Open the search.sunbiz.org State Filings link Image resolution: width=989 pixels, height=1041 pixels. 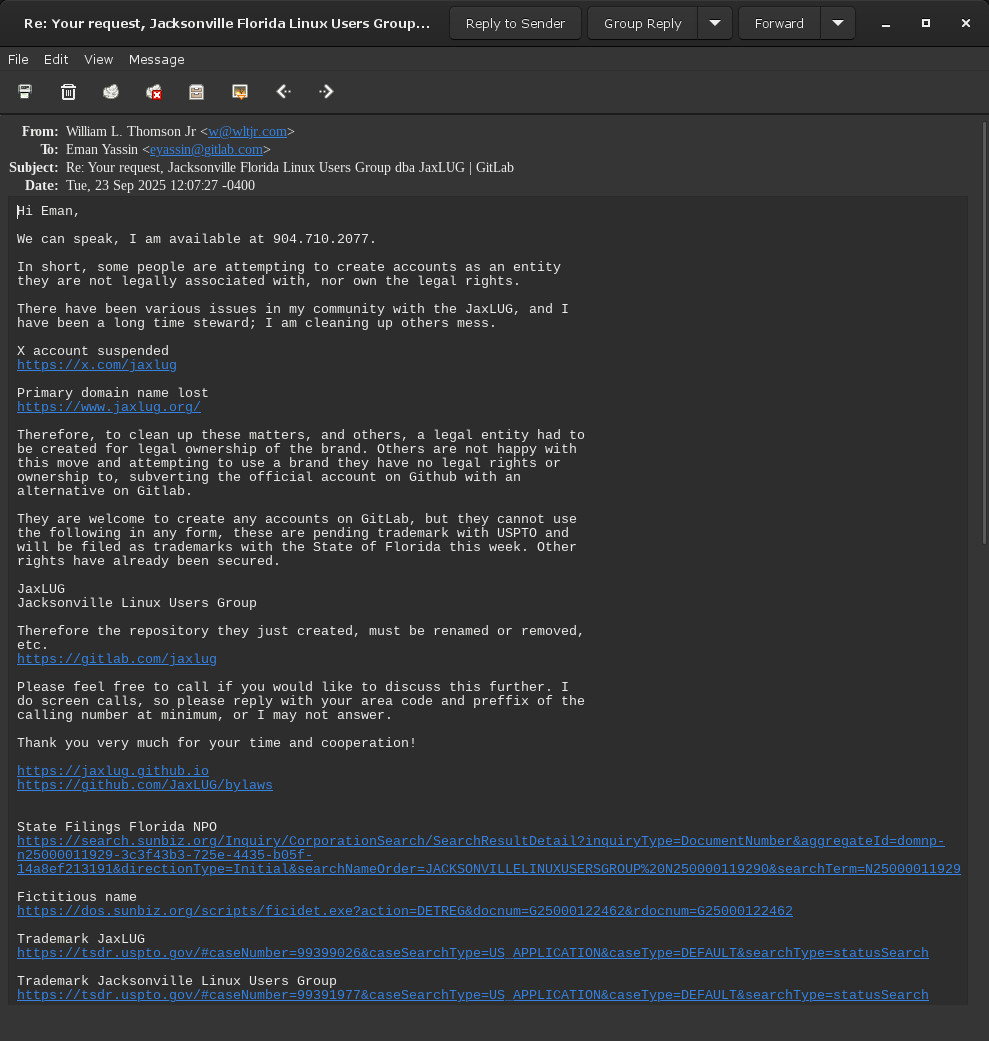pos(489,855)
